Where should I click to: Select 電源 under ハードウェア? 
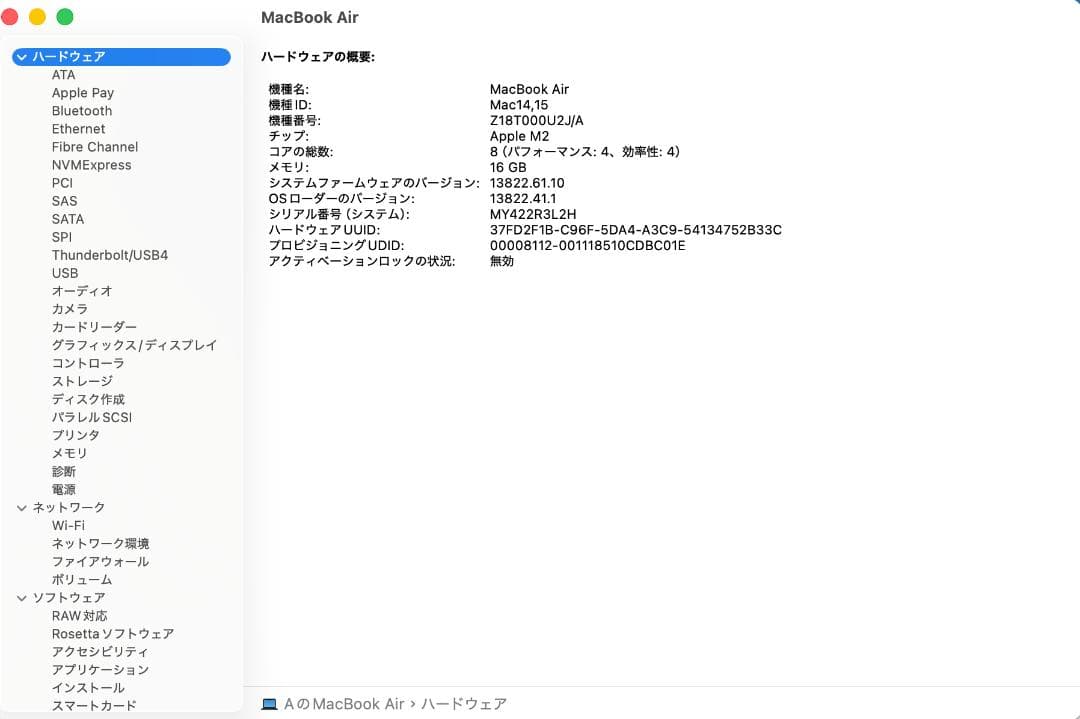(63, 489)
